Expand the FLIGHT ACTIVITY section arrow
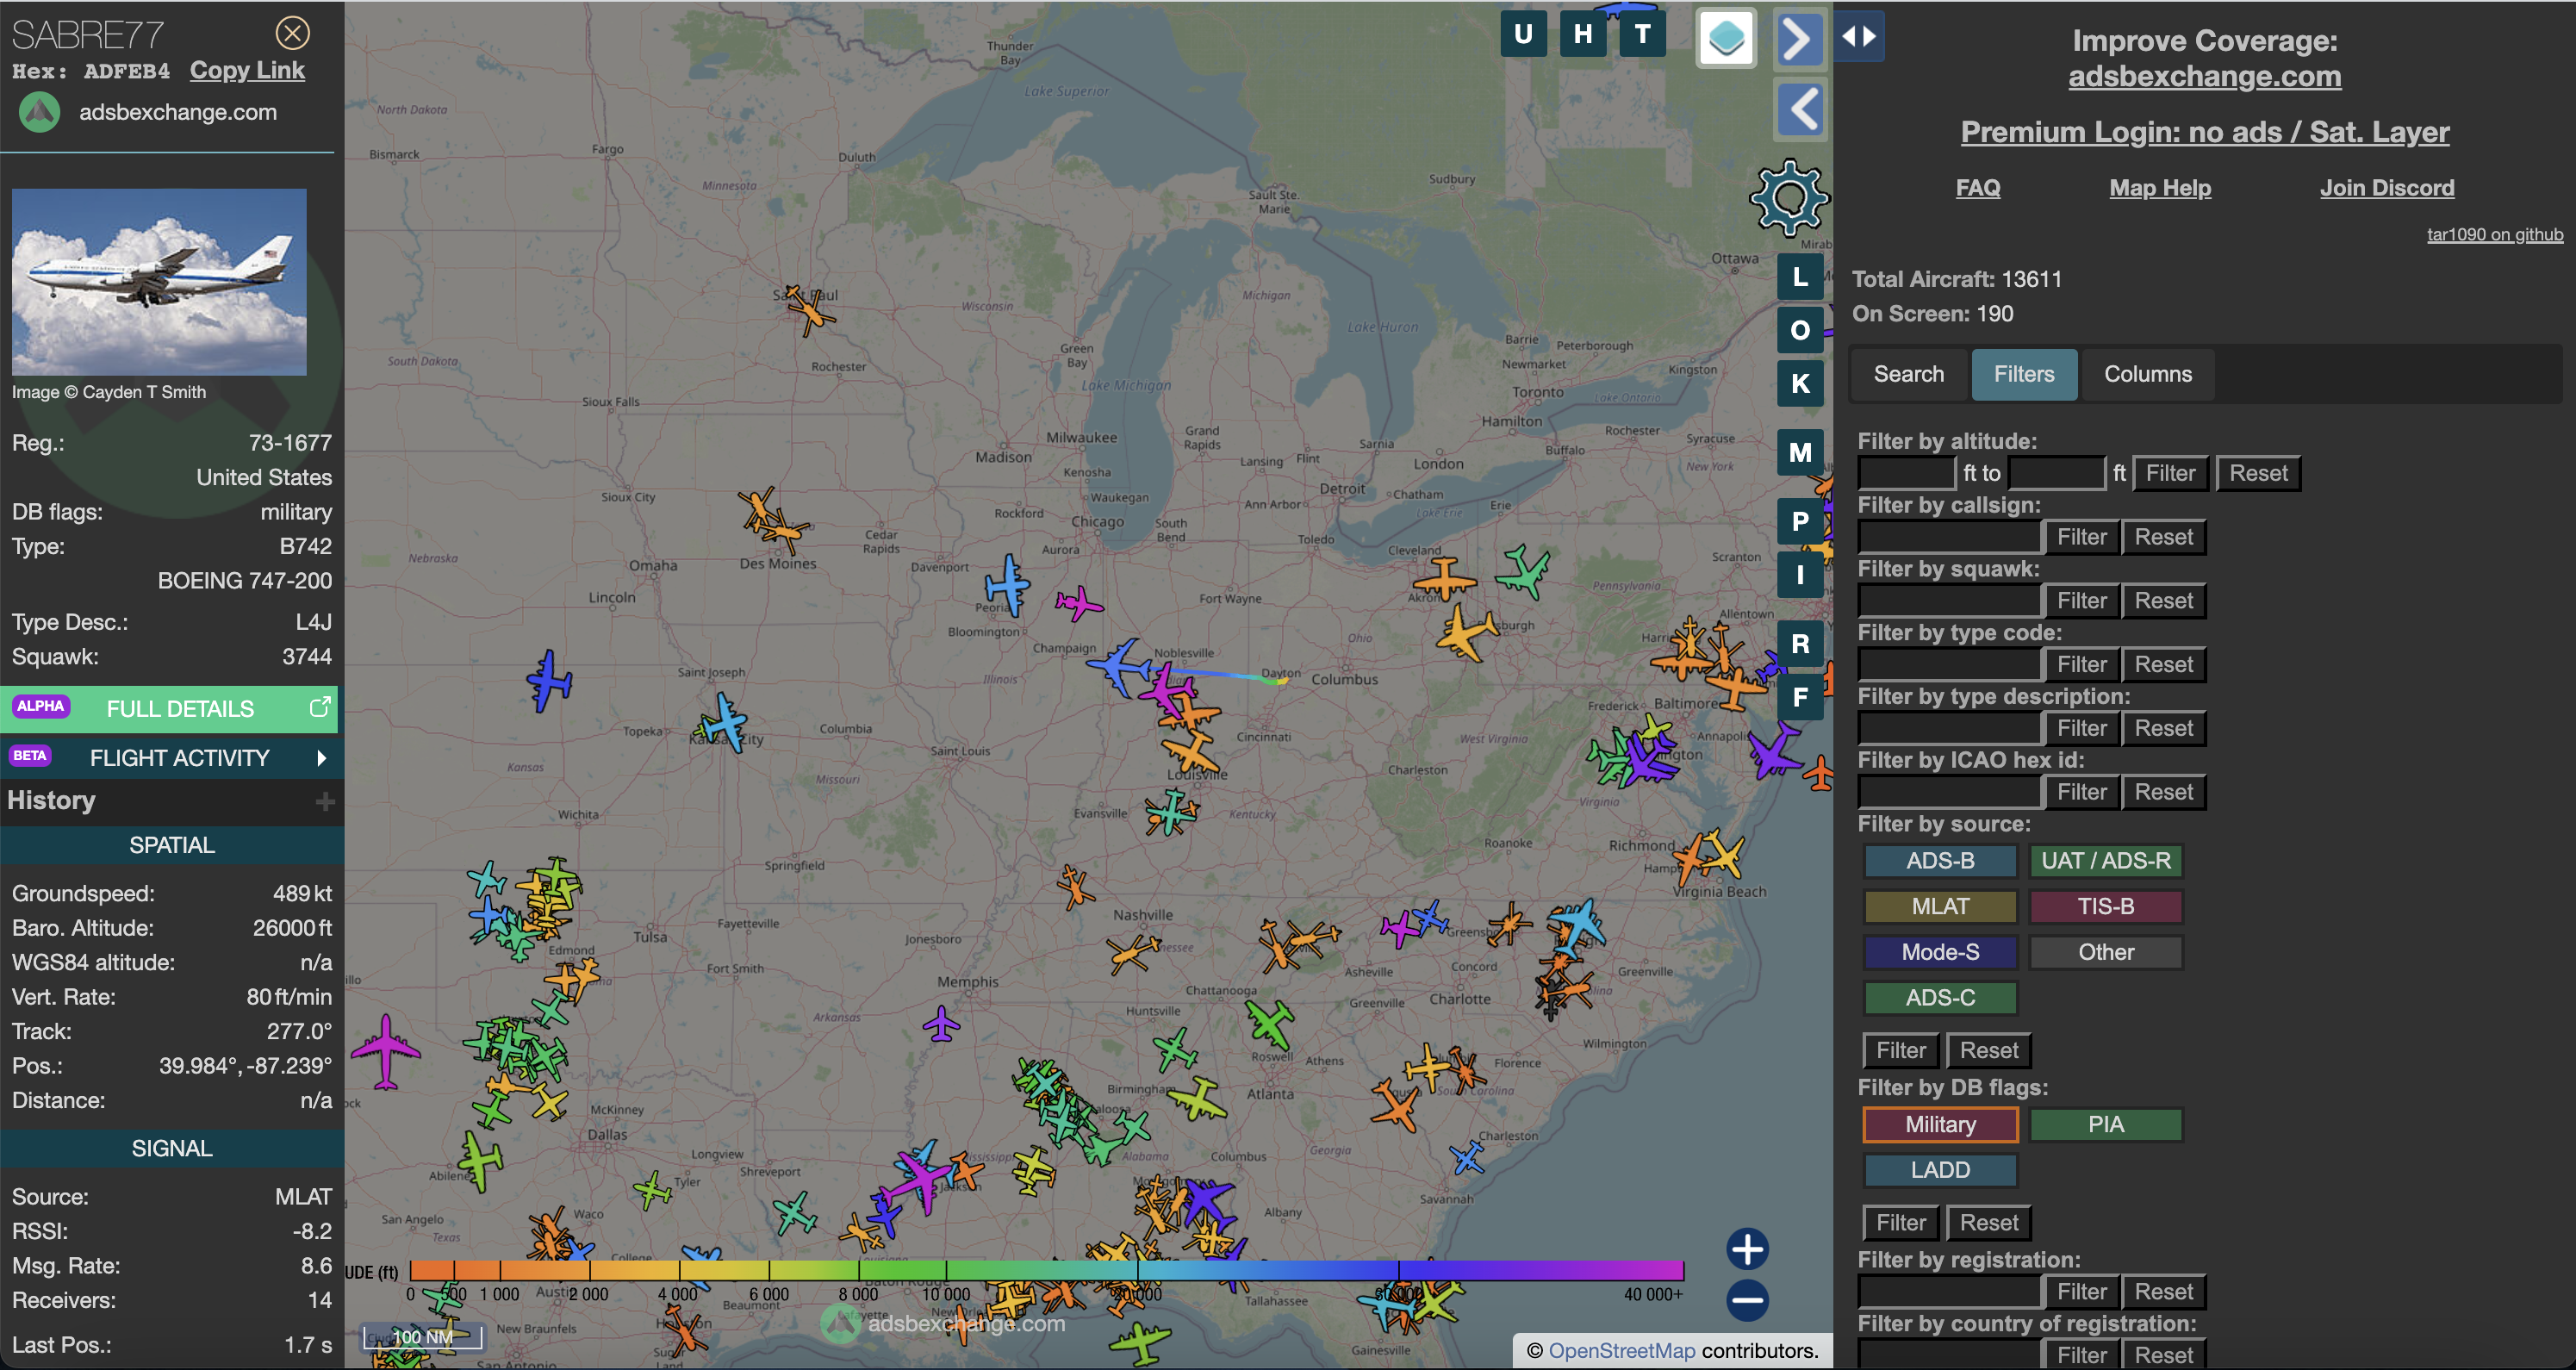Screen dimensions: 2576x1370 coord(321,758)
